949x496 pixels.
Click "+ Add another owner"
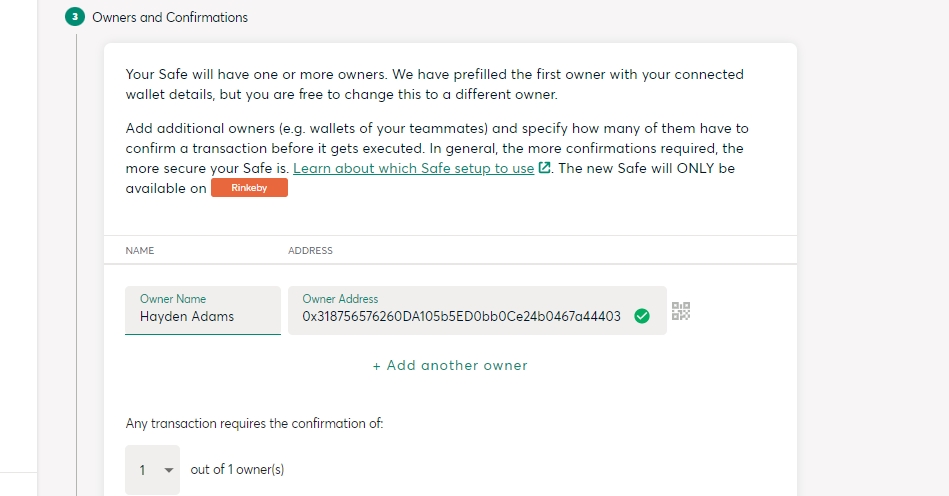(450, 365)
